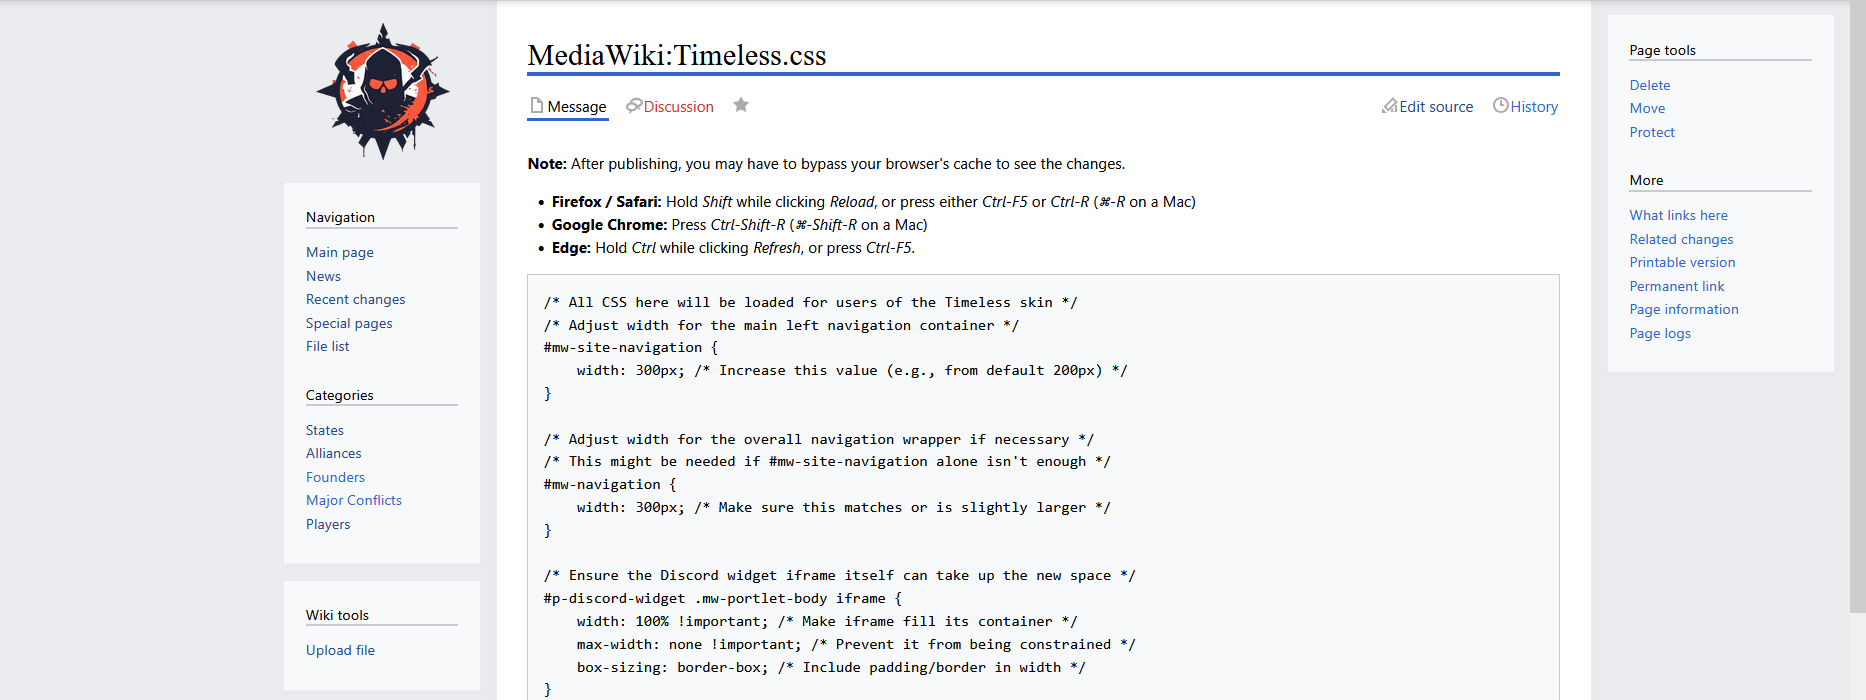The height and width of the screenshot is (700, 1866).
Task: Click the History clock icon
Action: [x=1500, y=106]
